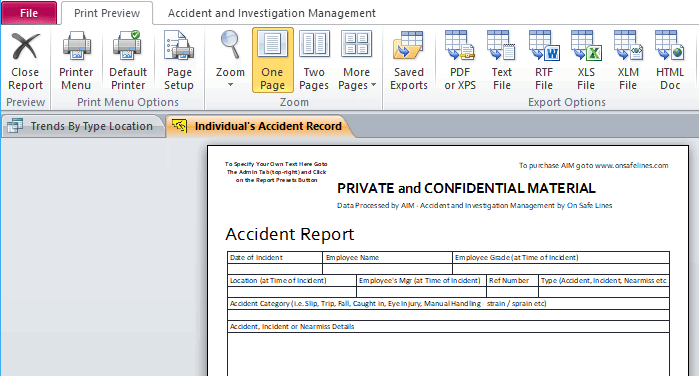Close the report preview with Close Report

(25, 61)
